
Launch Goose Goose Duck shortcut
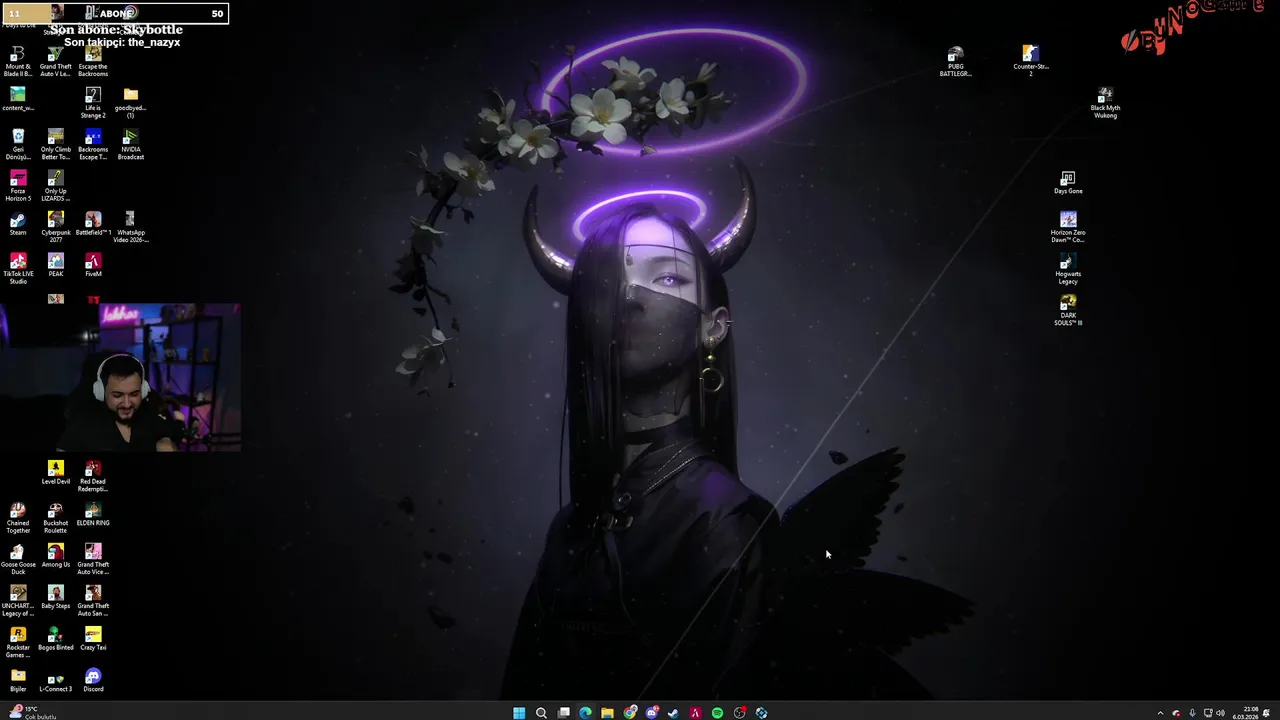point(18,560)
